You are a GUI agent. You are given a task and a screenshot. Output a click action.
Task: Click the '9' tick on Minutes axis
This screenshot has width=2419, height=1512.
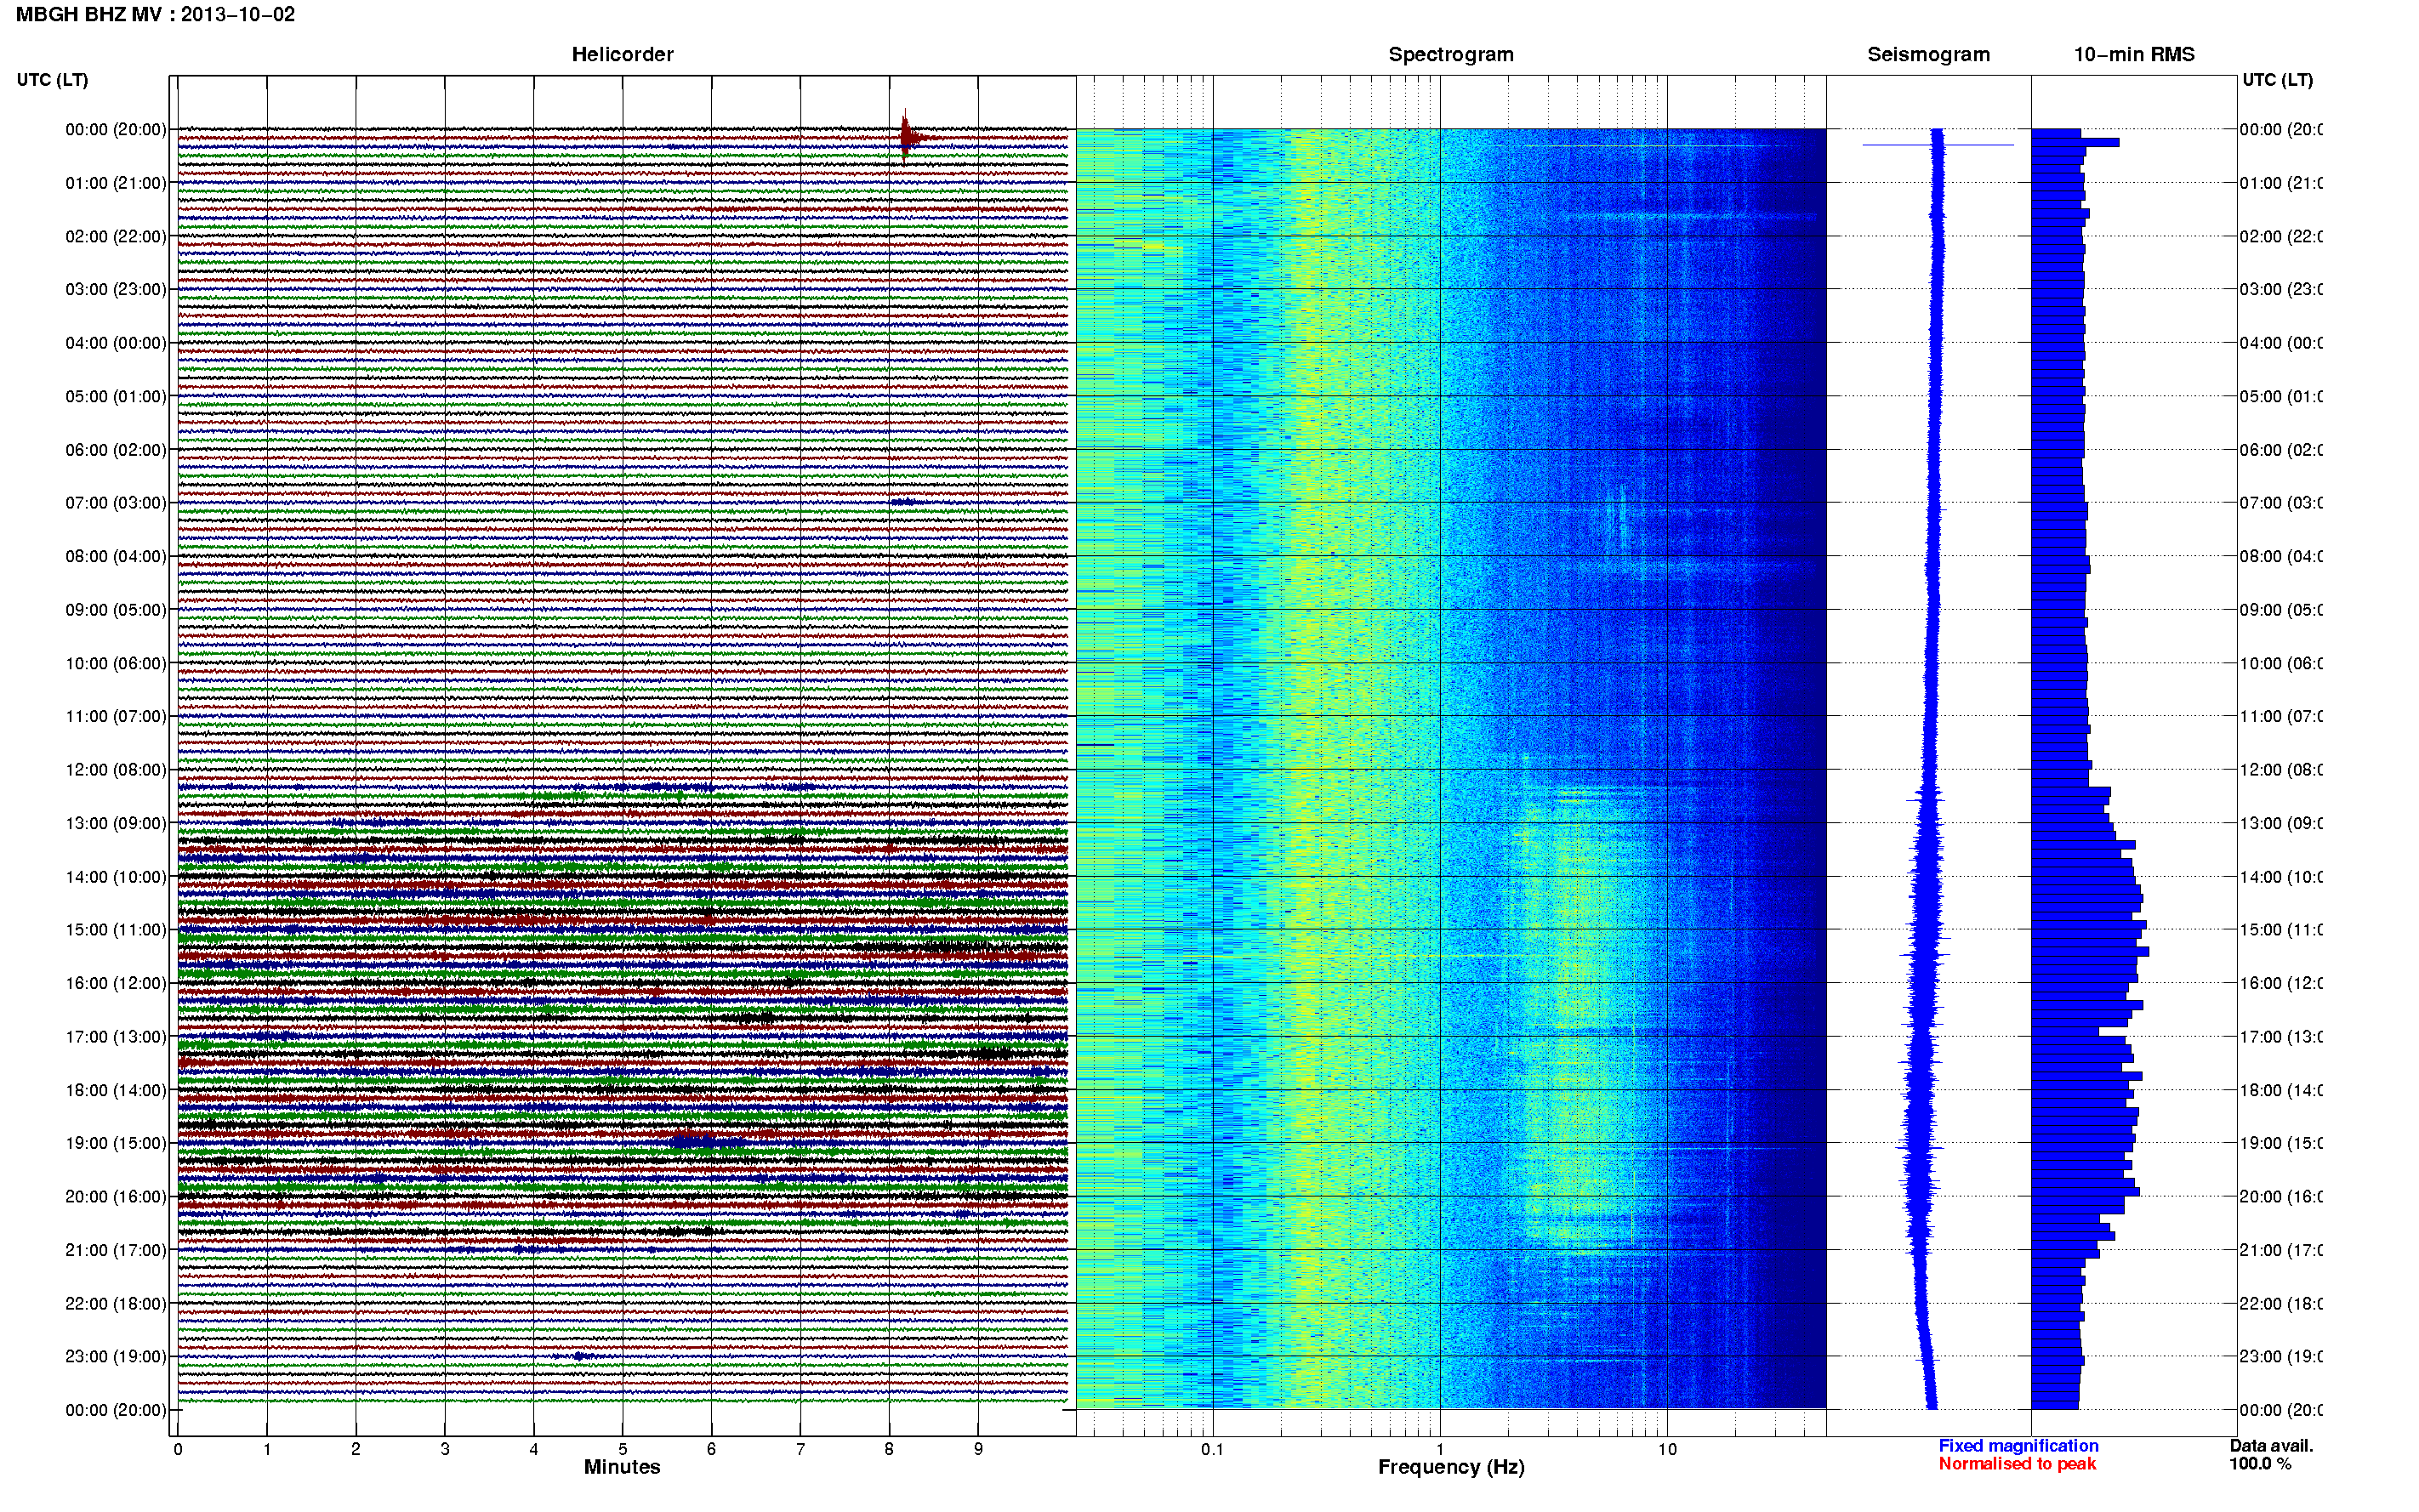click(978, 1449)
